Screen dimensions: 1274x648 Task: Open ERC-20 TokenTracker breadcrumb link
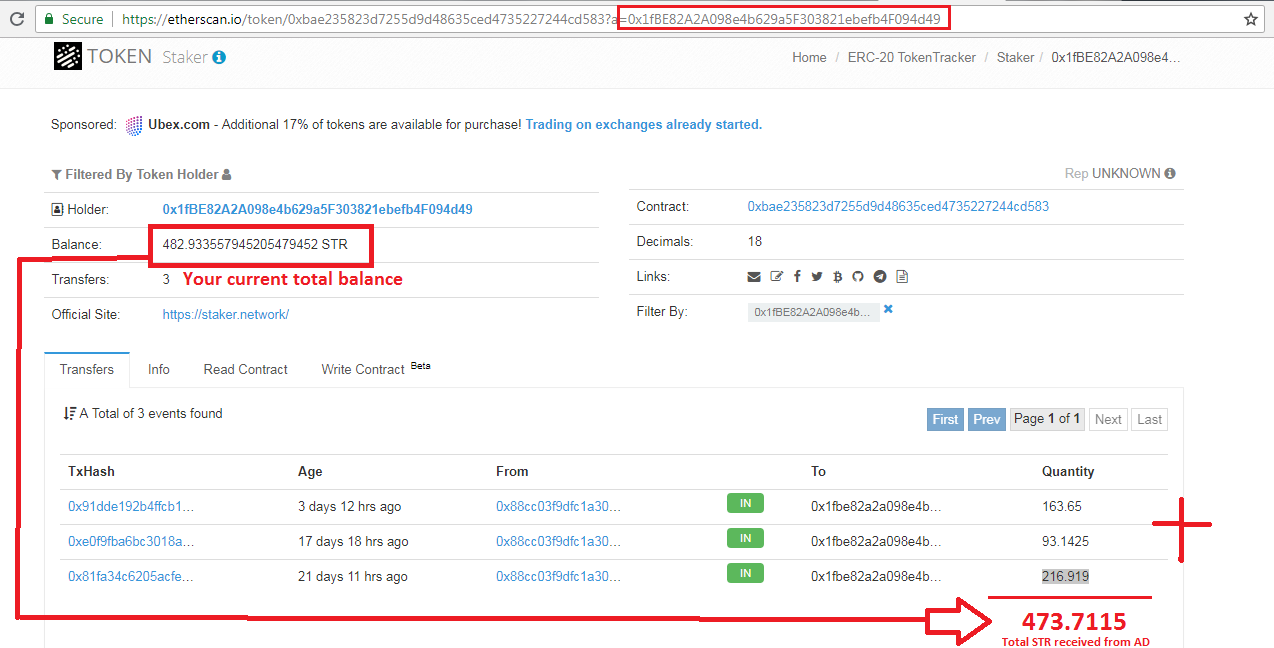[x=912, y=57]
